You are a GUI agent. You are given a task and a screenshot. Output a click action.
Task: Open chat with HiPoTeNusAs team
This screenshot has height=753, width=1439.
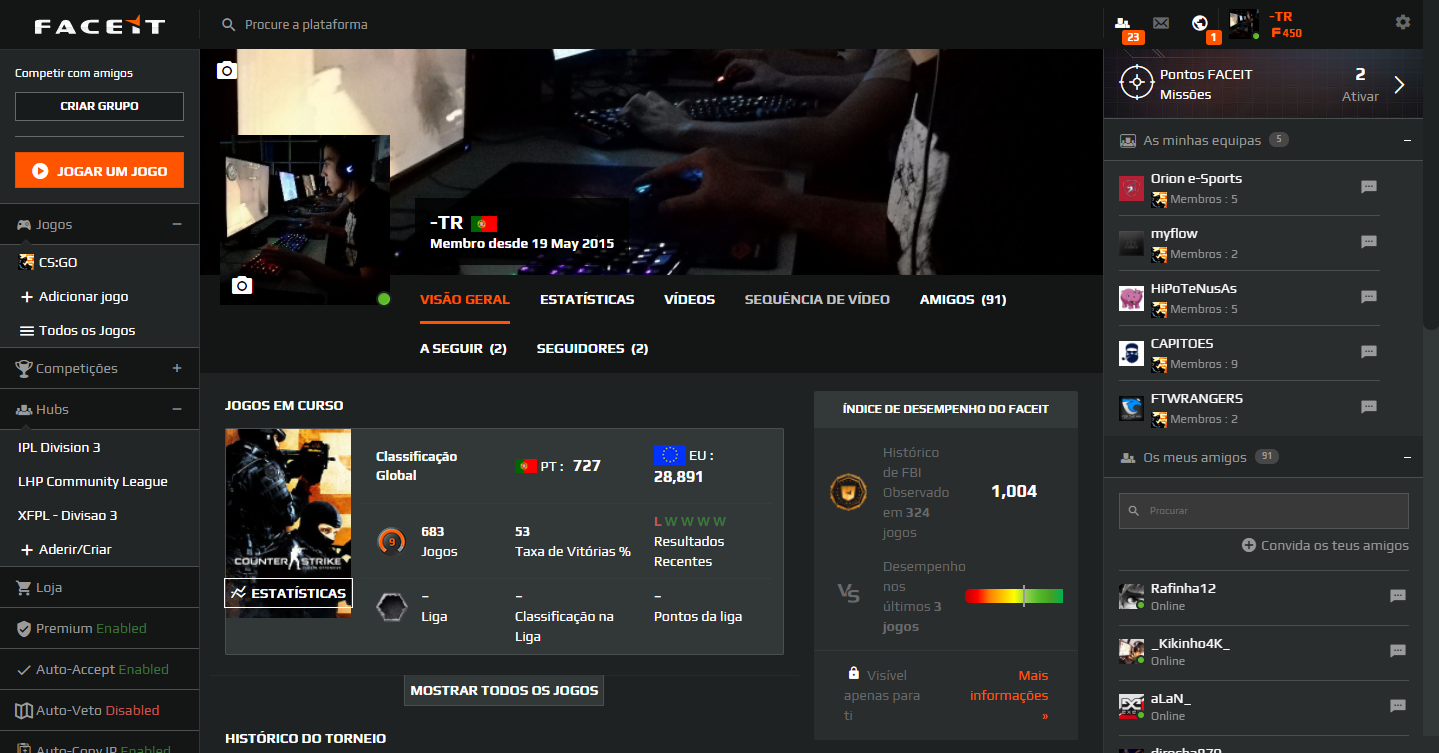click(1369, 297)
